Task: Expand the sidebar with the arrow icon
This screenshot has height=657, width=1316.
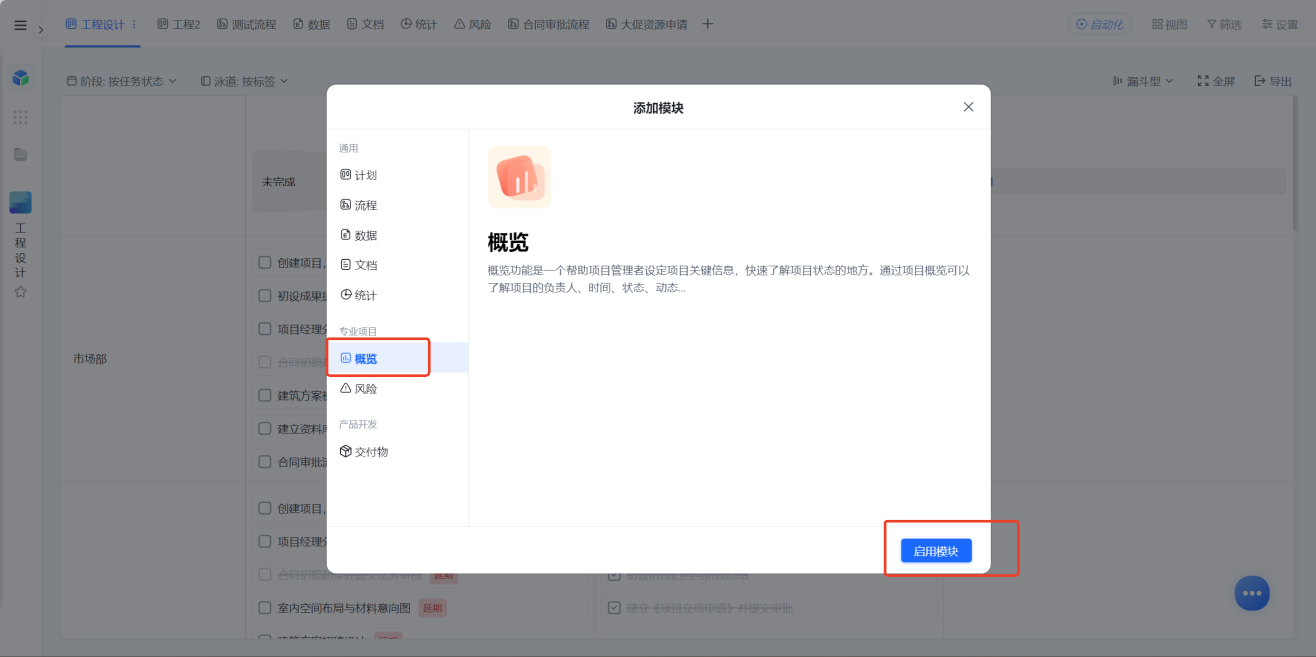Action: pyautogui.click(x=41, y=30)
